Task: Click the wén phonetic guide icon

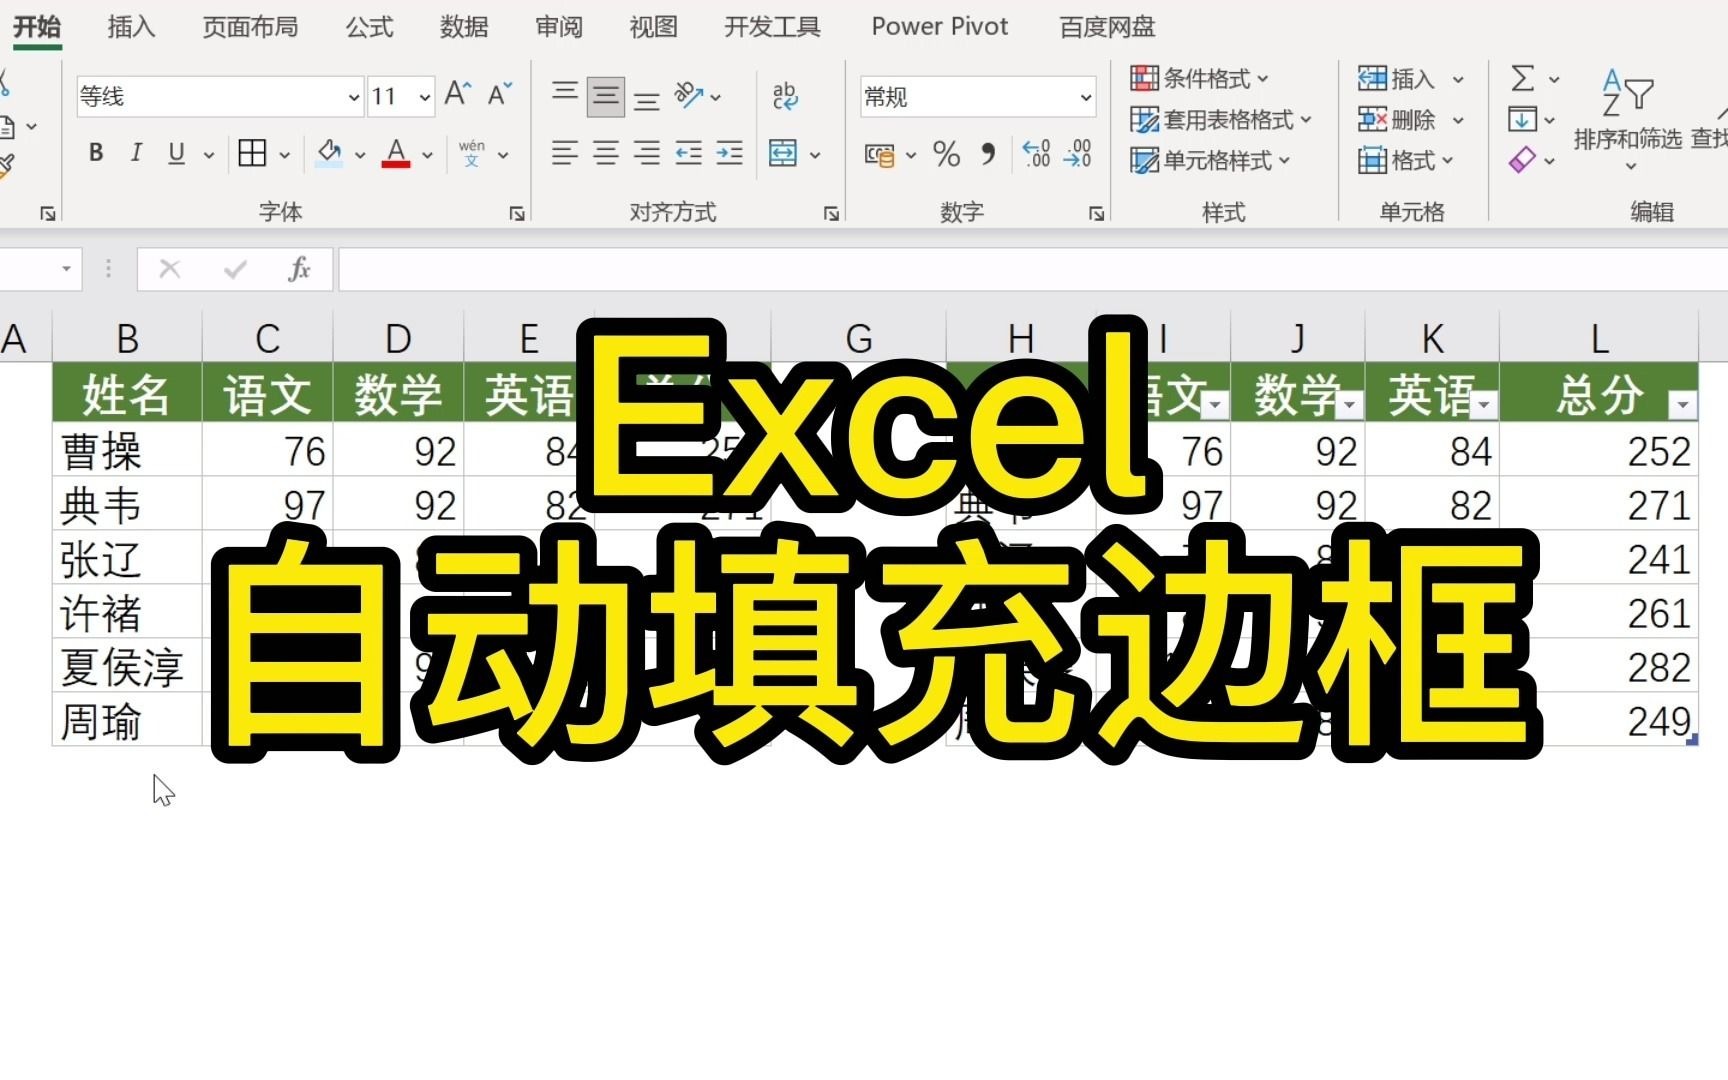Action: click(x=472, y=153)
